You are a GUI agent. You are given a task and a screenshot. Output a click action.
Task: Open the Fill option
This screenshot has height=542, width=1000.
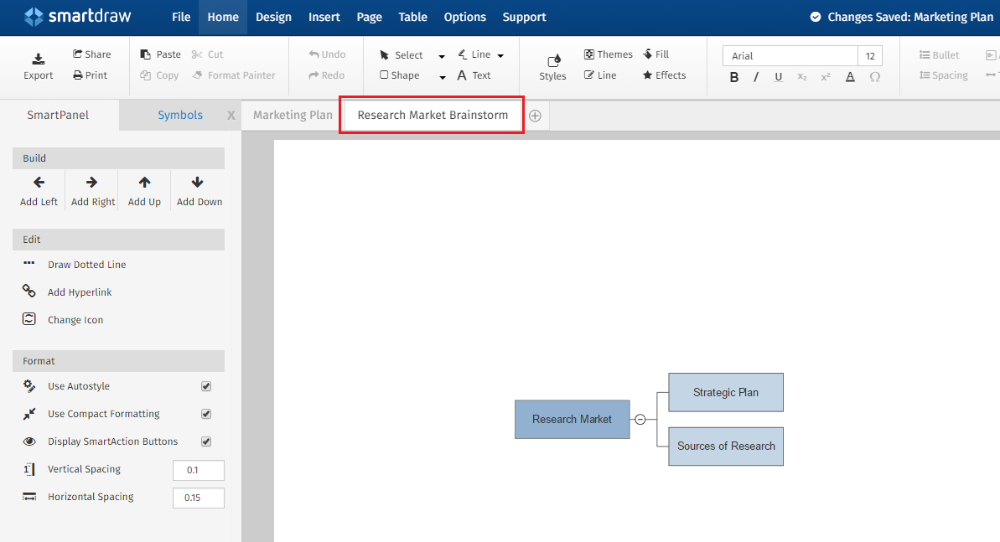coord(656,54)
